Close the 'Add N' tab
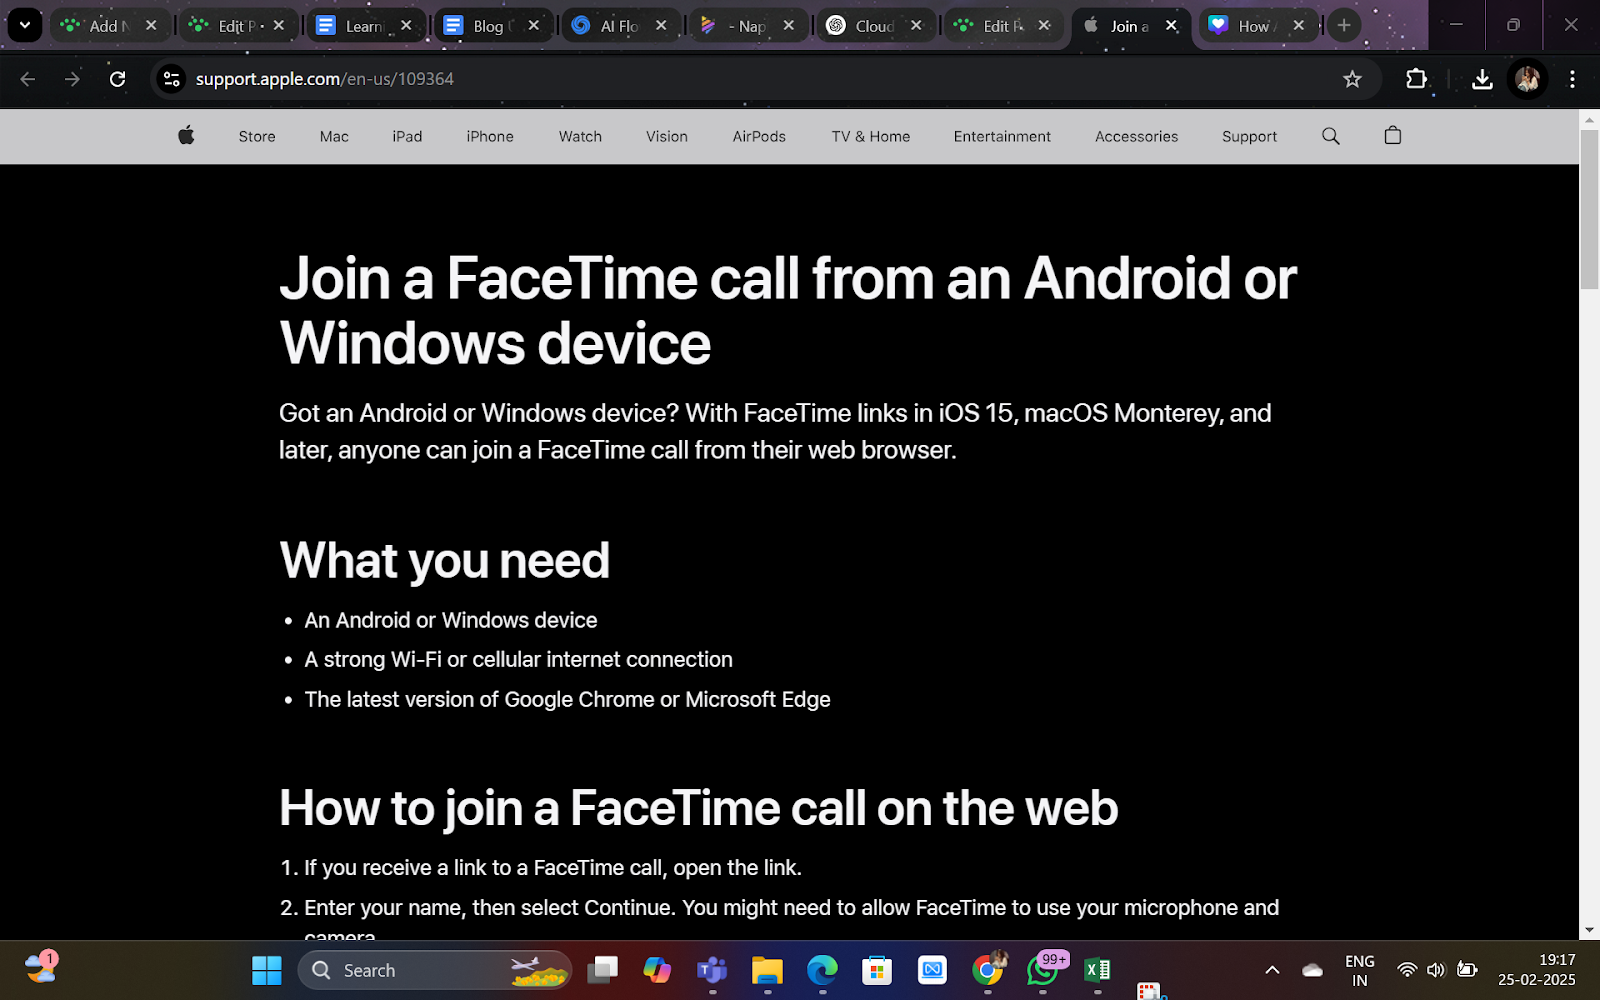This screenshot has height=1000, width=1600. pos(151,26)
